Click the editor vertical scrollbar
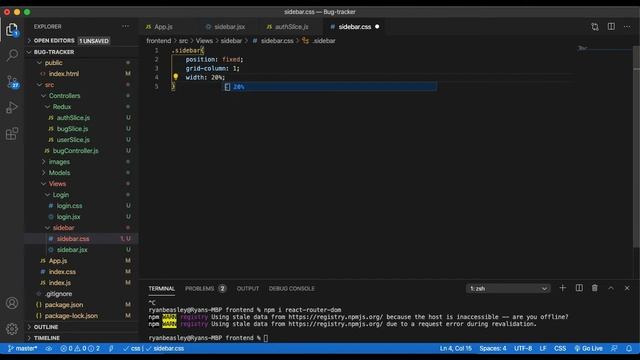This screenshot has height=360, width=640. (636, 147)
